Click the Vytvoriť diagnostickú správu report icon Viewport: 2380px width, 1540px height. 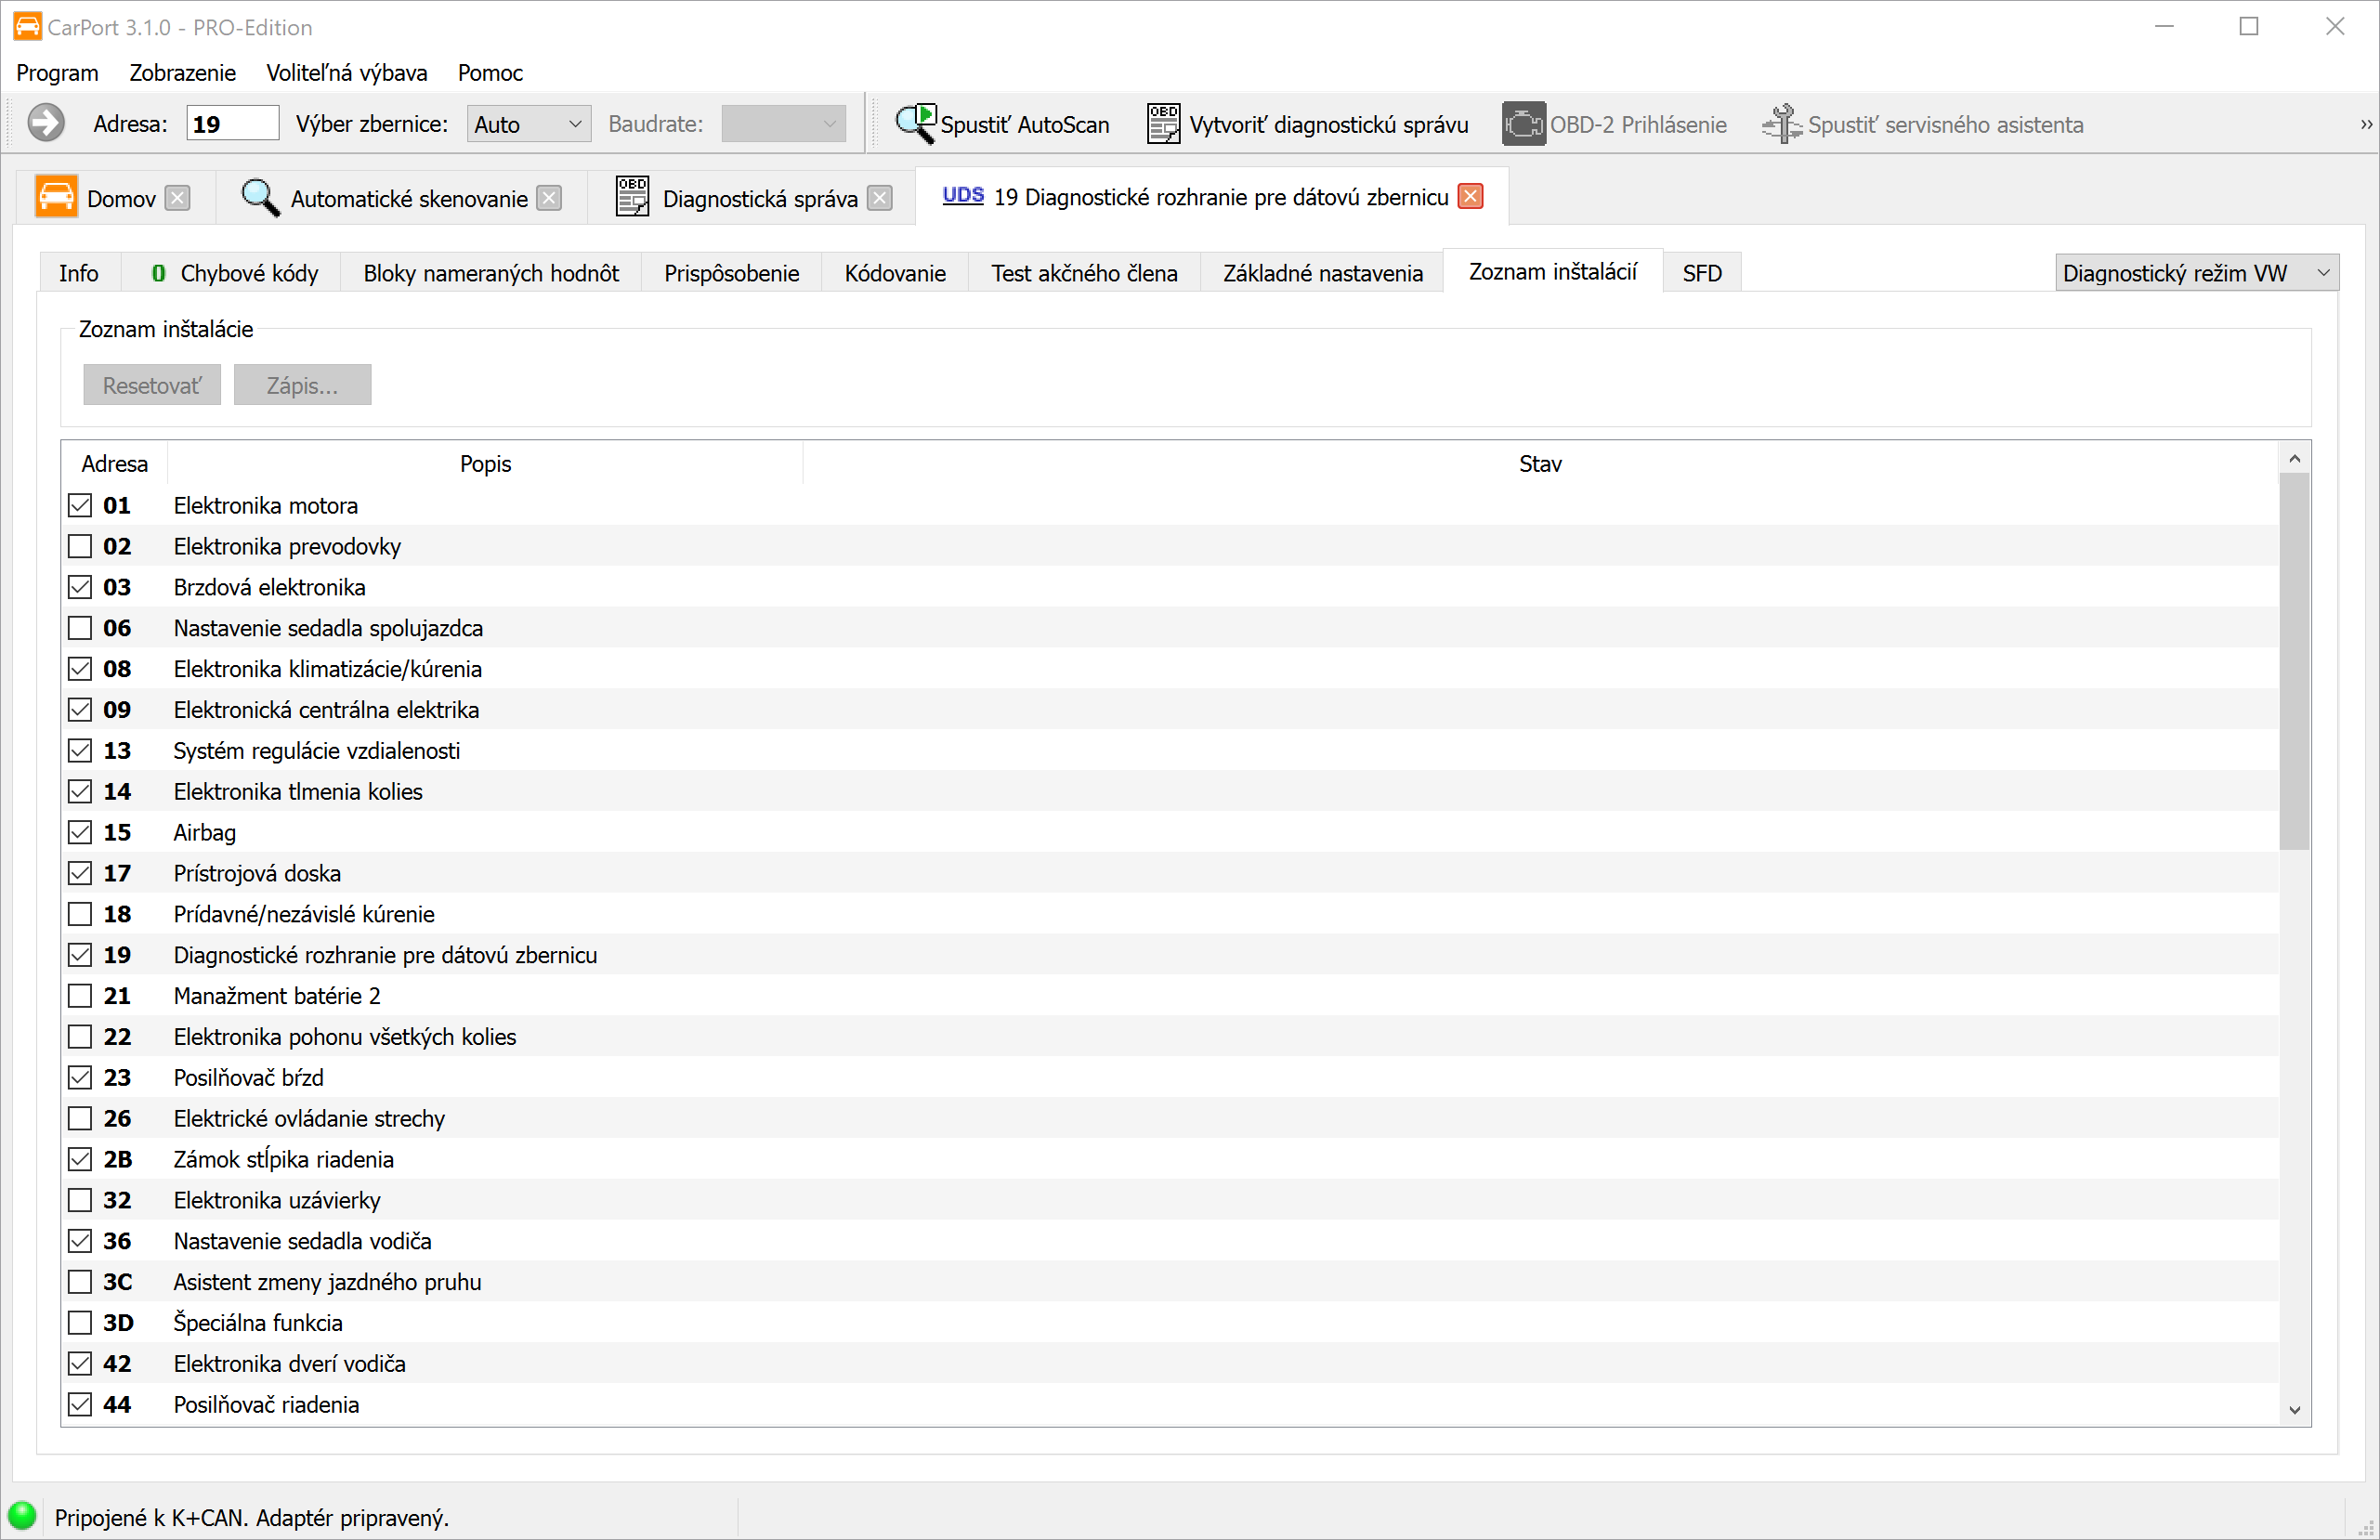(1163, 124)
